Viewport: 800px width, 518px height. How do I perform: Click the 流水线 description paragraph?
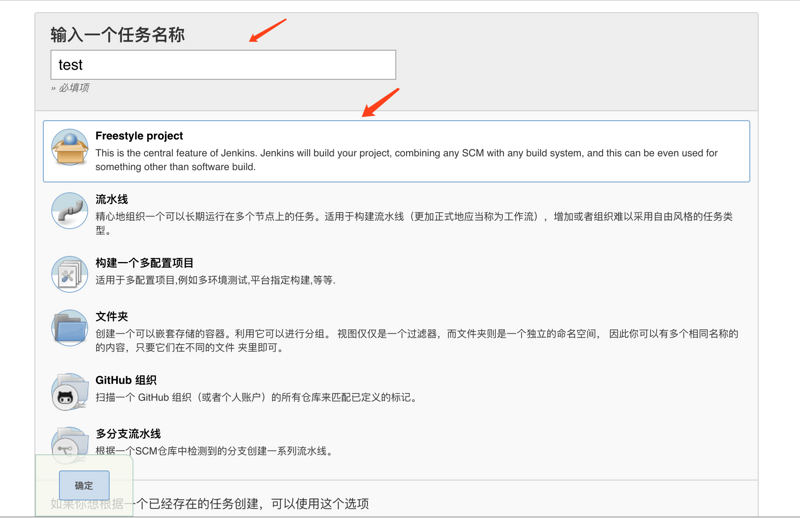tap(414, 223)
